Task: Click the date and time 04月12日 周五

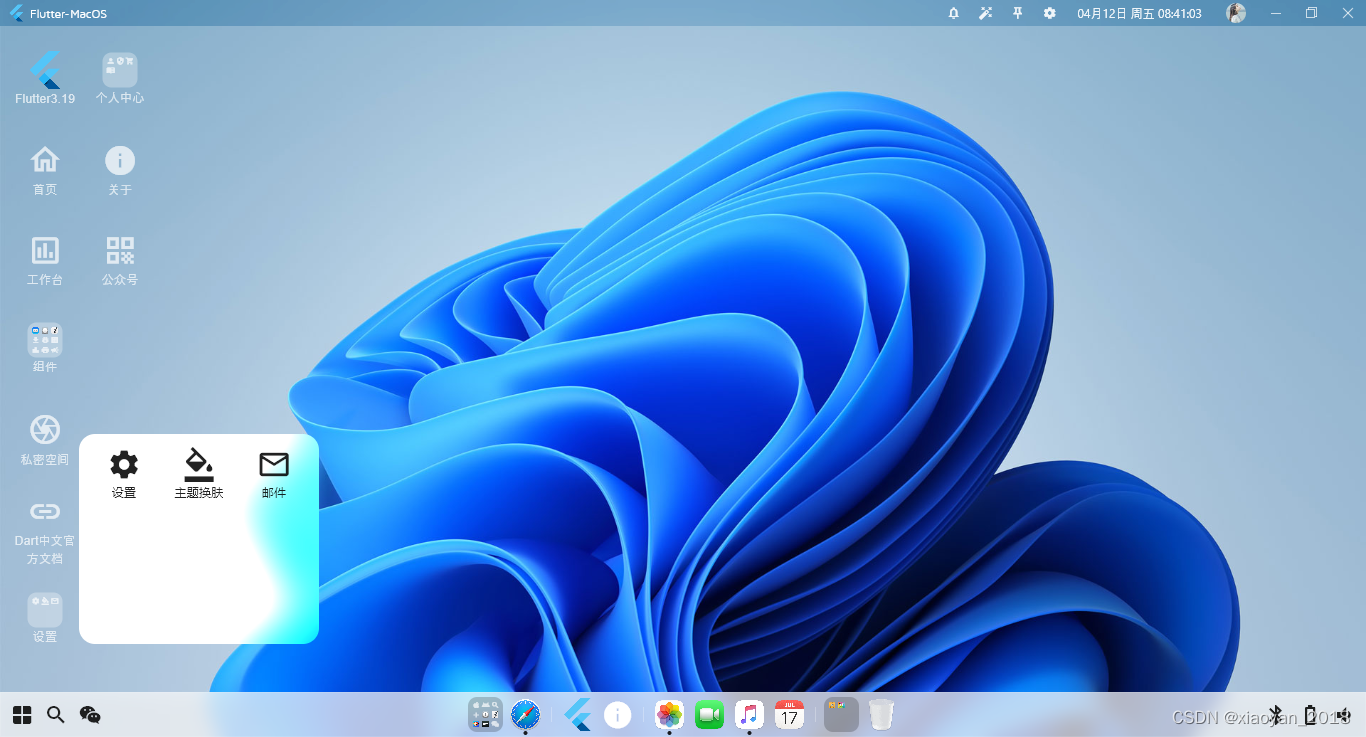Action: tap(1139, 13)
